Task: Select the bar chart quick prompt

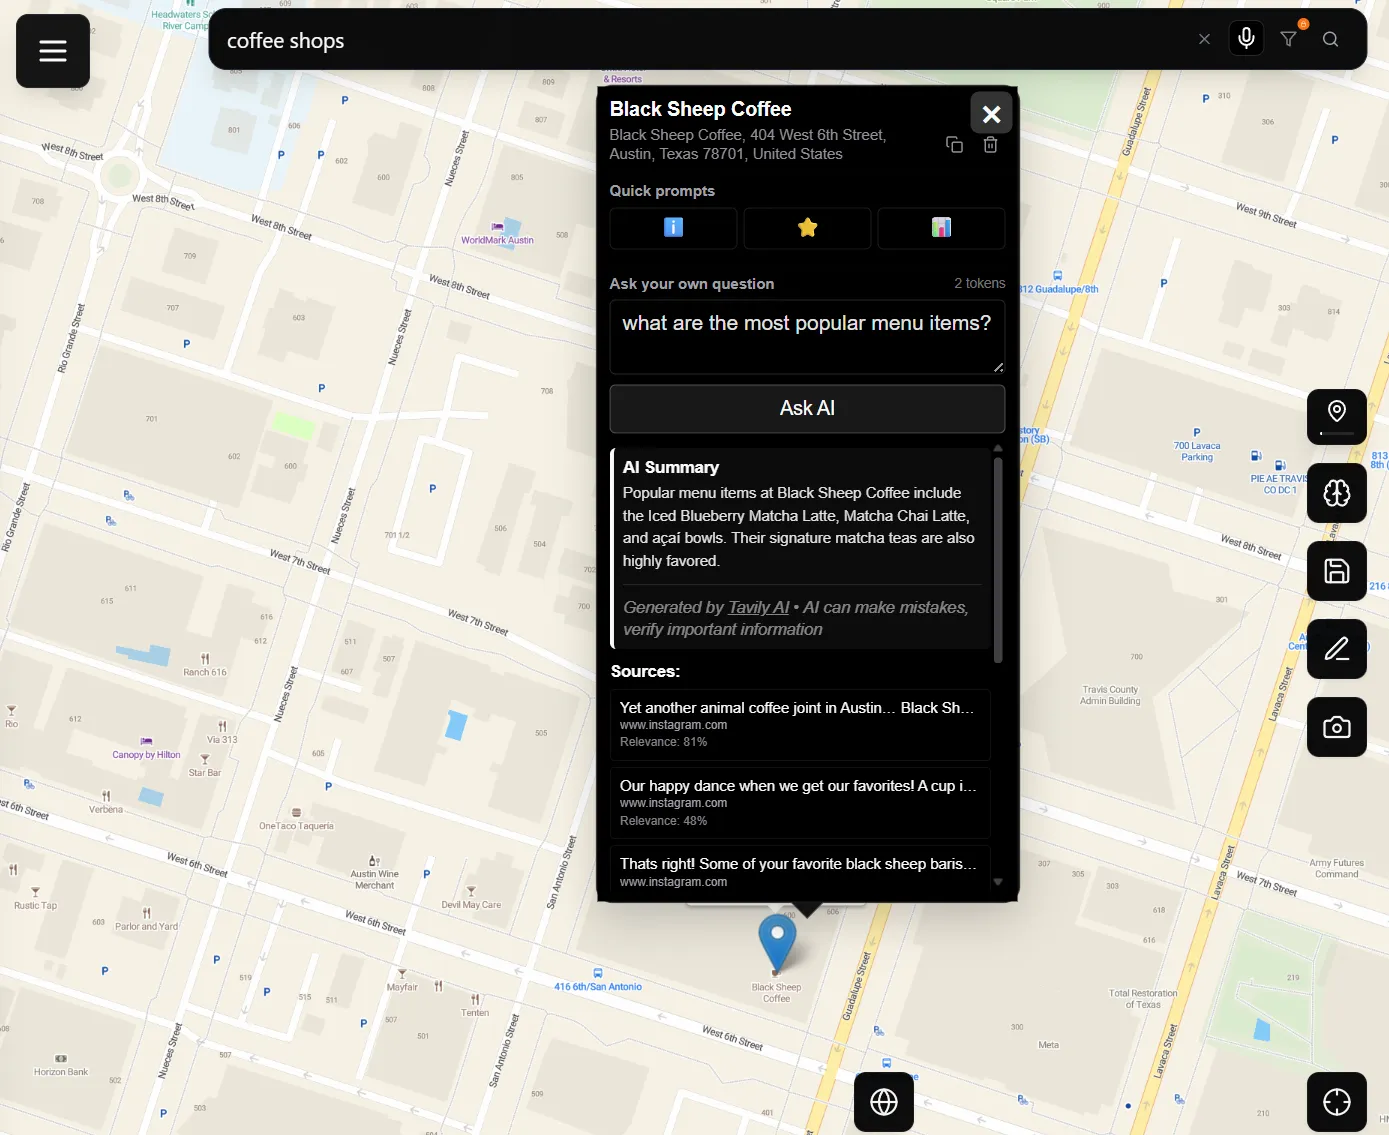Action: click(x=941, y=228)
